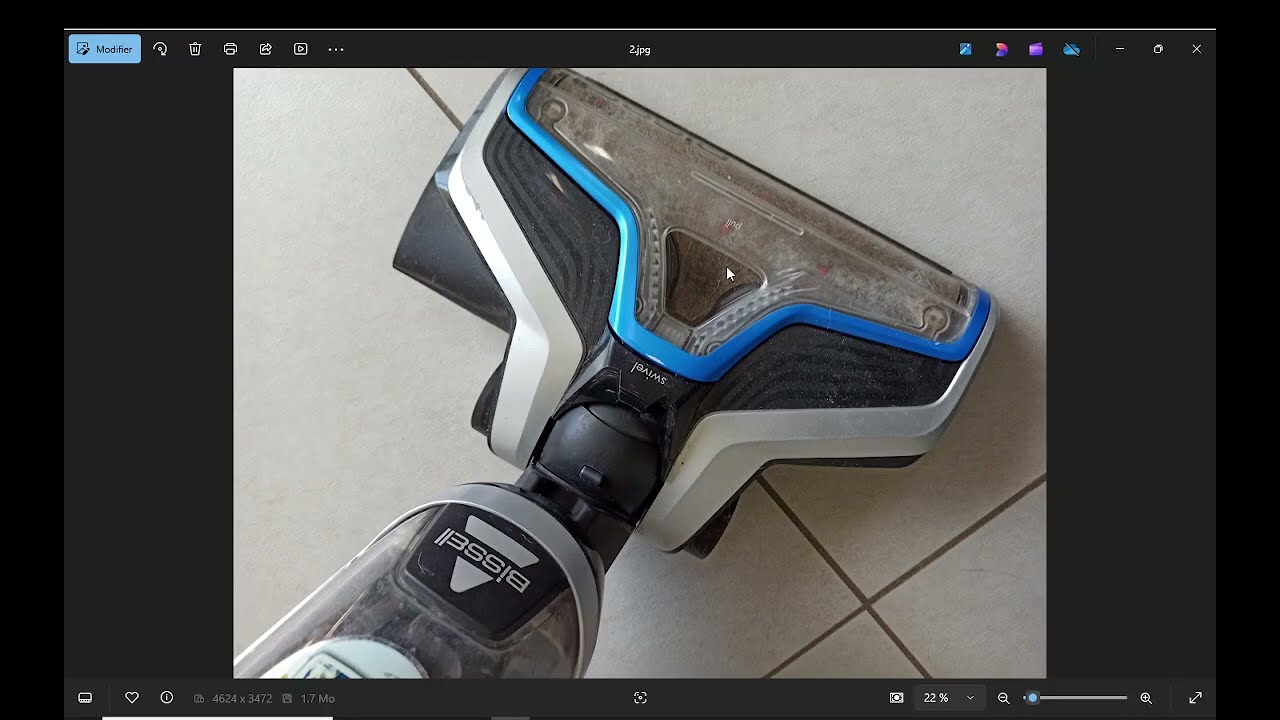Click the 1.7 Mo file size text
Viewport: 1280px width, 720px height.
[x=318, y=698]
